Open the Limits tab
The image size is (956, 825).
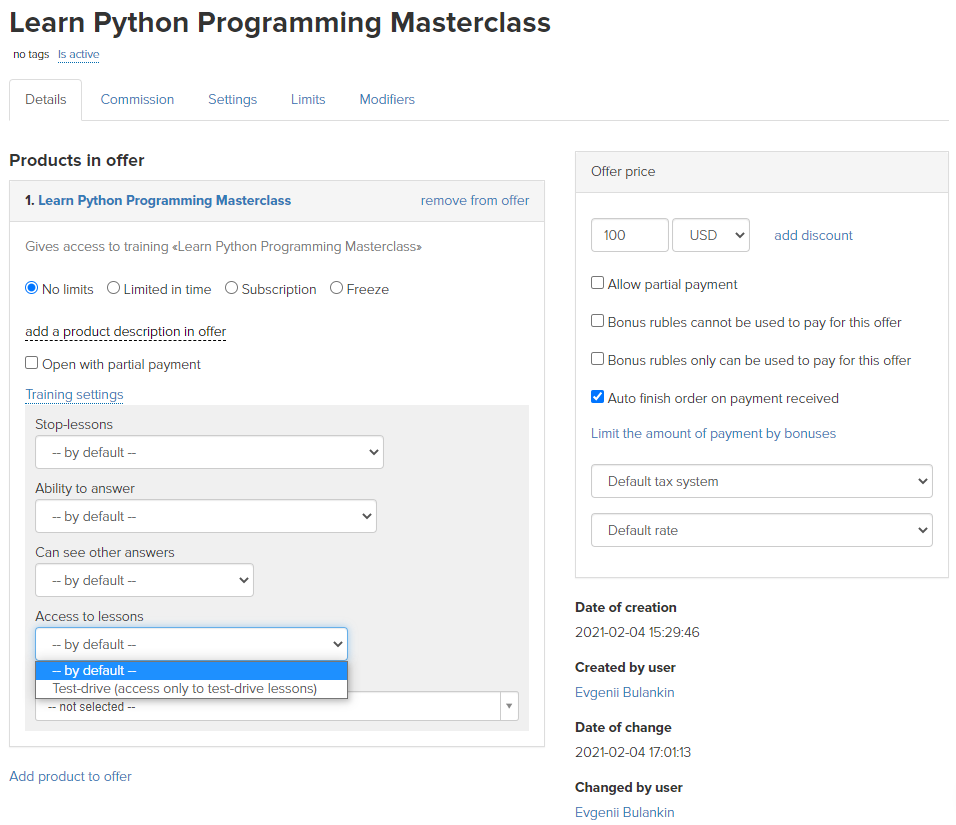[x=308, y=99]
